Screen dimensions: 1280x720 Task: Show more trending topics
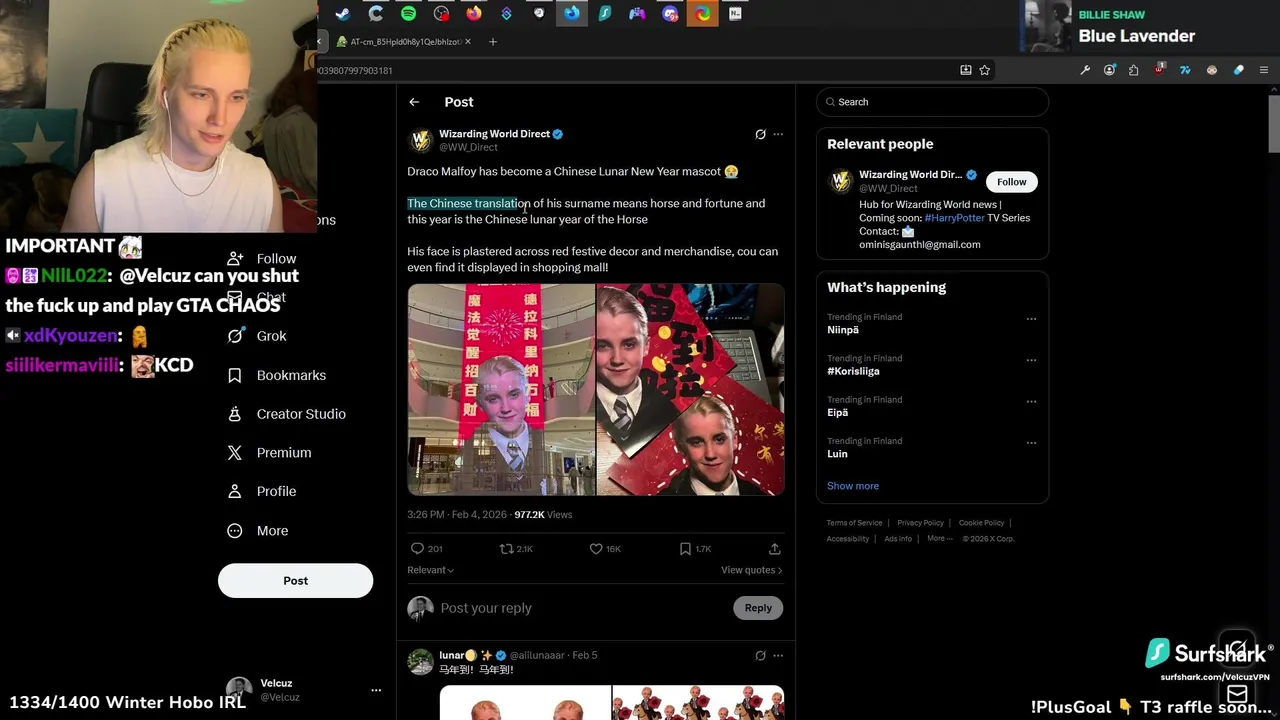[x=853, y=486]
